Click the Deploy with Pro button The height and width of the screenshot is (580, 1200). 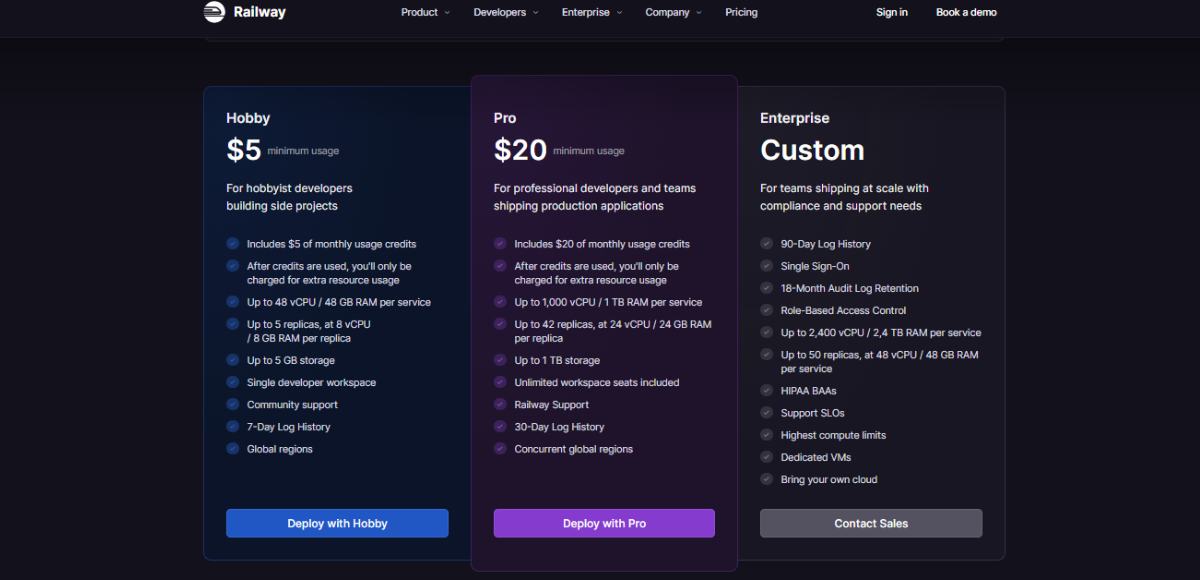(604, 523)
